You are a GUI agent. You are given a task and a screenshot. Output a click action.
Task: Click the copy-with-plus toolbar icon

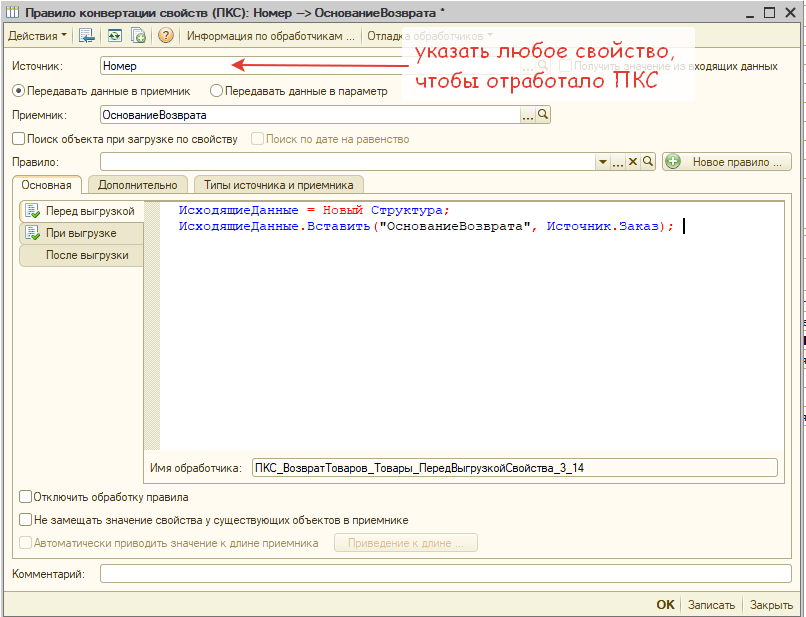pos(138,36)
